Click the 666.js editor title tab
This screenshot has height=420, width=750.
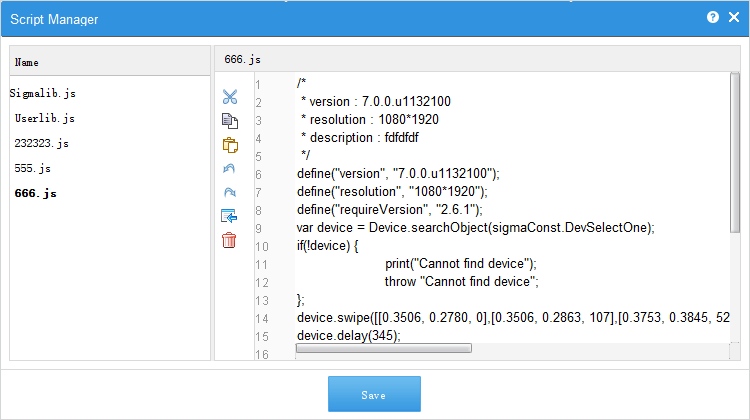point(243,59)
